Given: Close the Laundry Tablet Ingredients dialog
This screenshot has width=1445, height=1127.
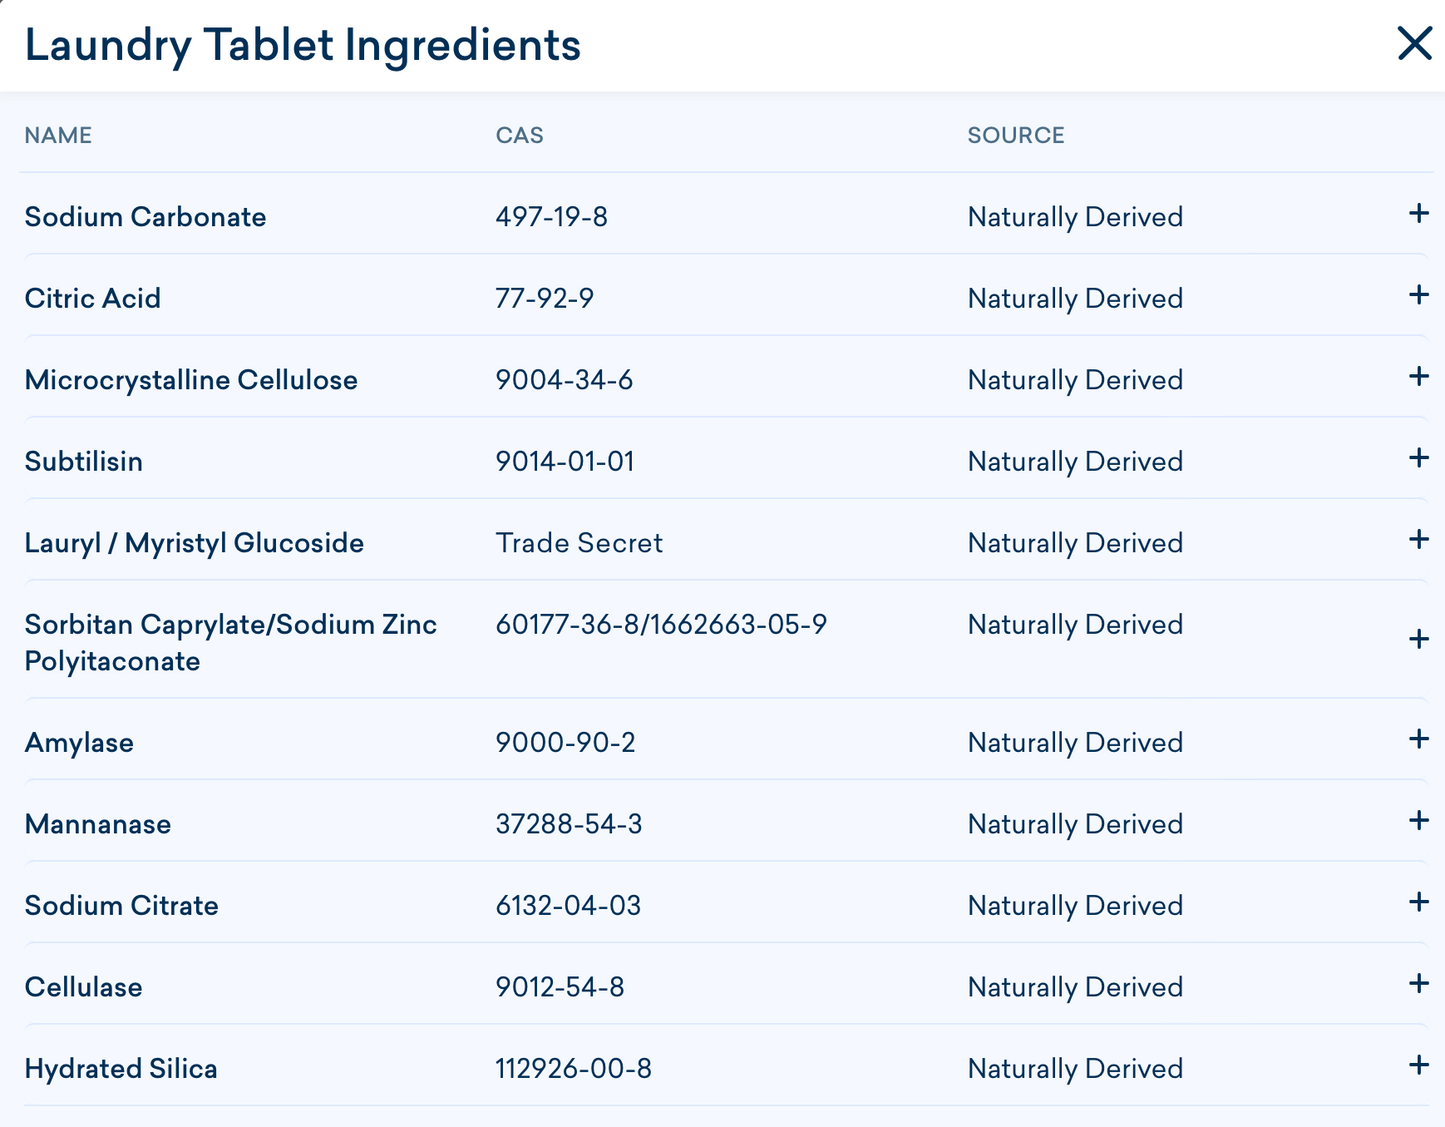Looking at the screenshot, I should click(x=1414, y=43).
